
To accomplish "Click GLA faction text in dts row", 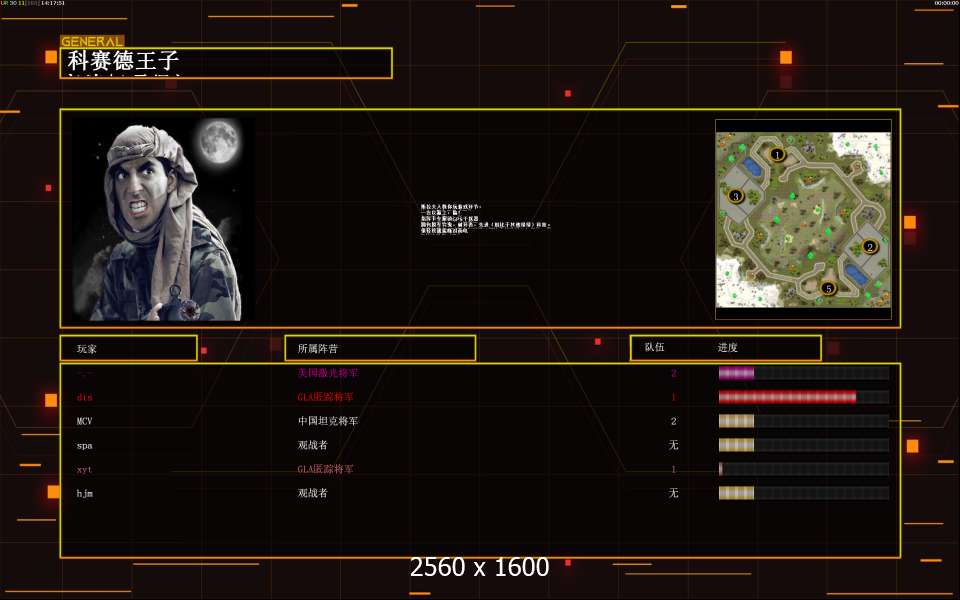I will pos(325,397).
